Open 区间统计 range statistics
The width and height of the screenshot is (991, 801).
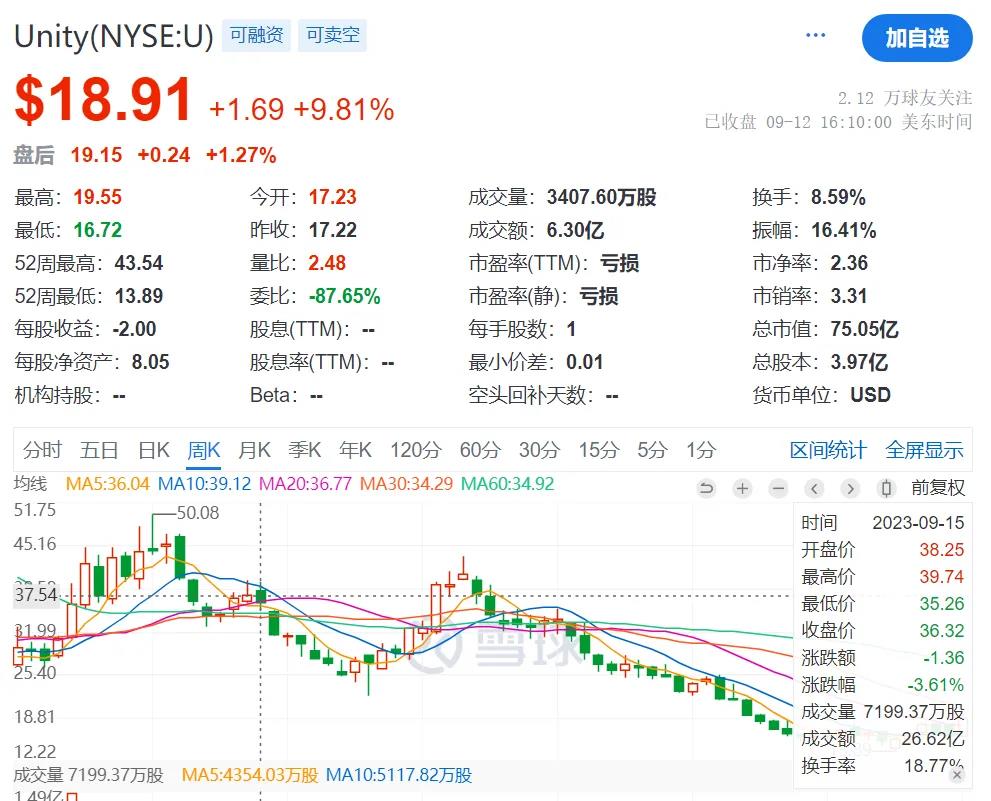click(827, 450)
